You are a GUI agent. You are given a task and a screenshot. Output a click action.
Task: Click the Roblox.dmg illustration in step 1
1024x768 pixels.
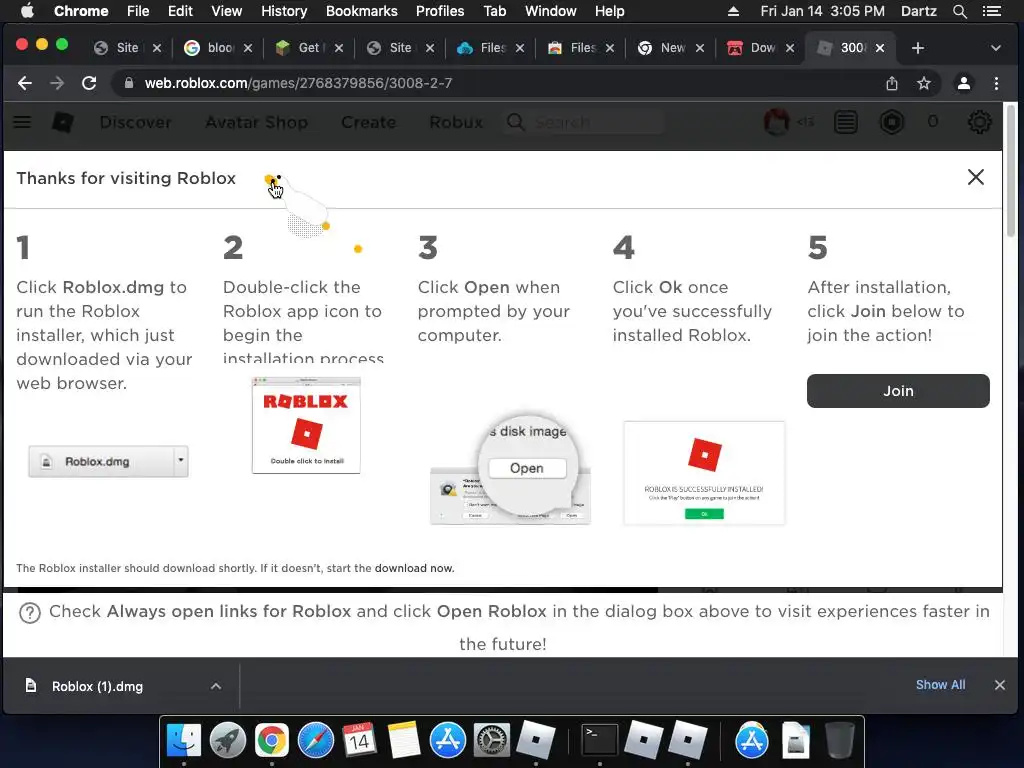pyautogui.click(x=108, y=462)
